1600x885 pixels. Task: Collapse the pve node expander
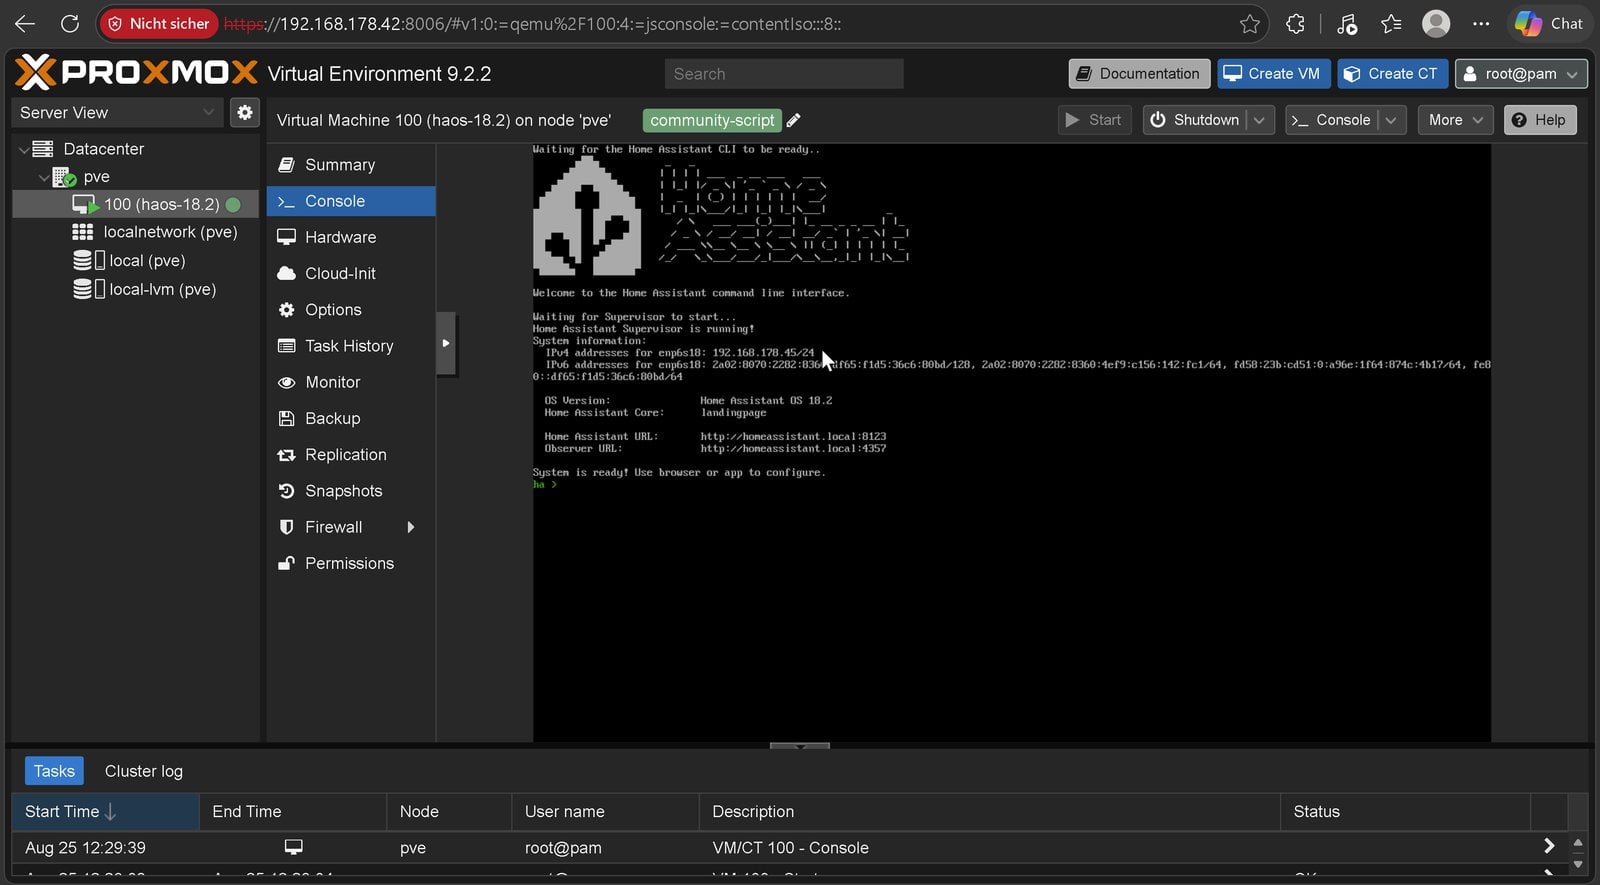coord(43,177)
